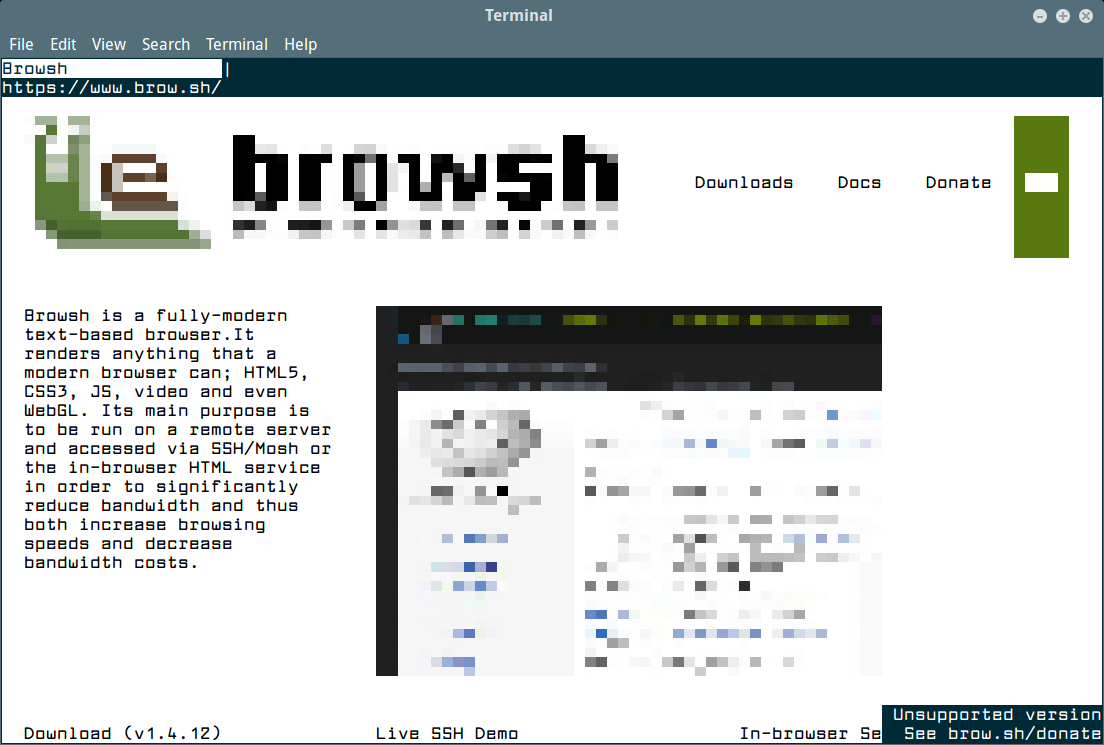Click the Unsupported version notice

pos(996,715)
